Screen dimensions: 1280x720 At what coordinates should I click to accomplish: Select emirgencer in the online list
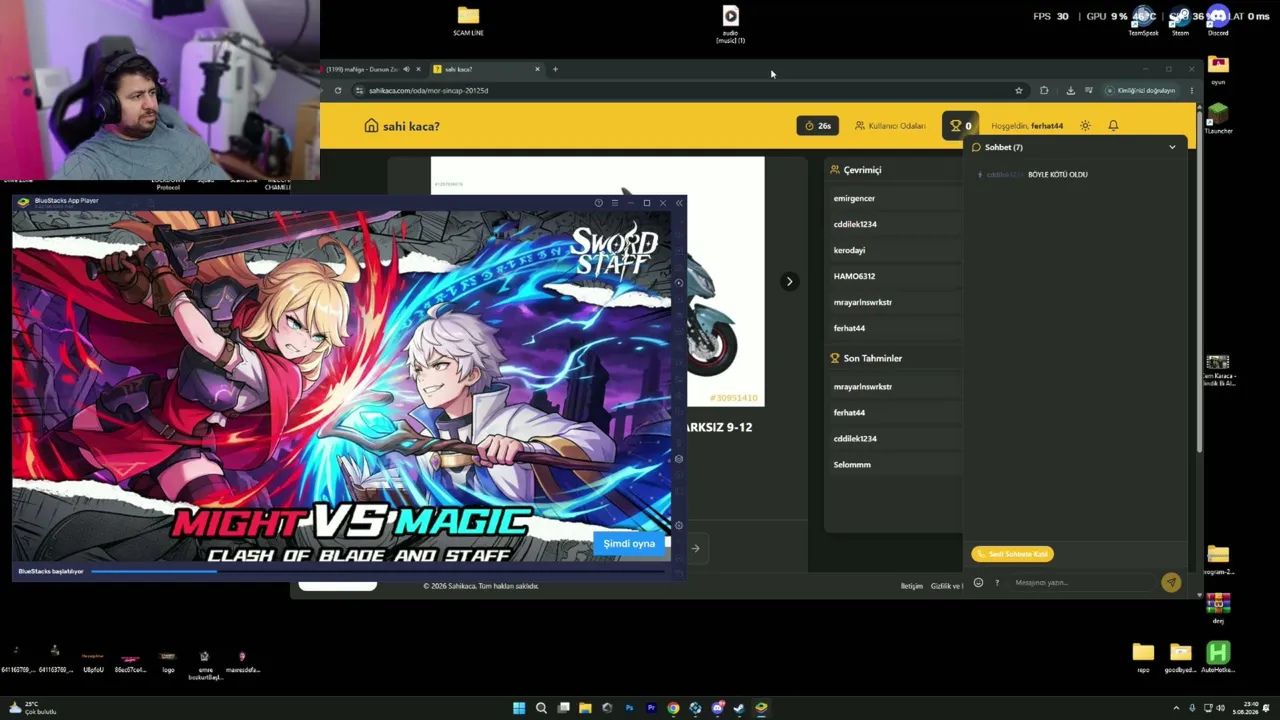pyautogui.click(x=854, y=198)
